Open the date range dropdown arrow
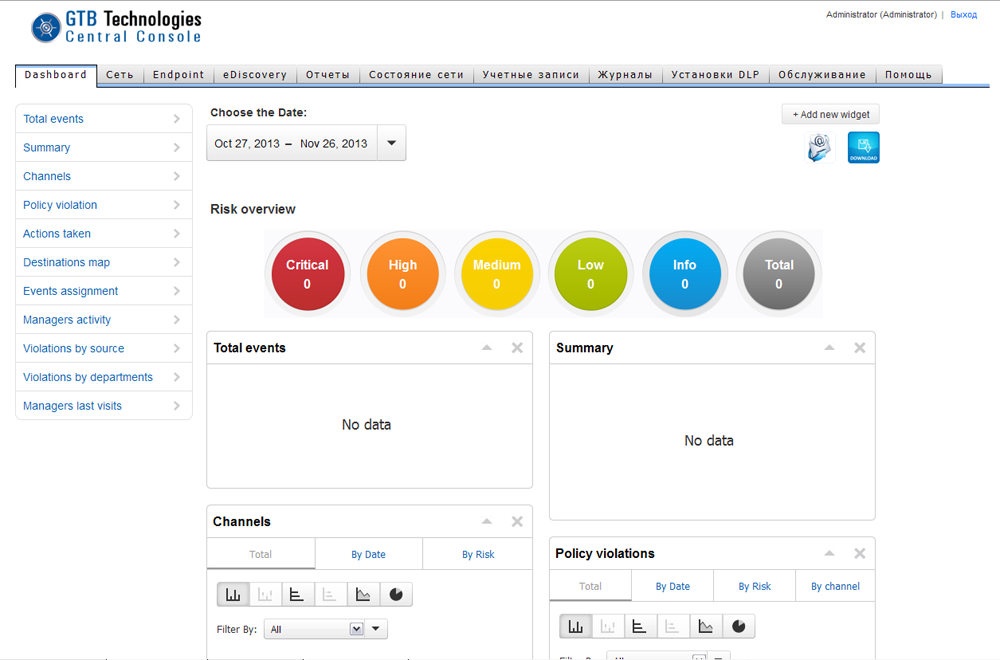Screen dimensions: 1000x660 pos(392,143)
